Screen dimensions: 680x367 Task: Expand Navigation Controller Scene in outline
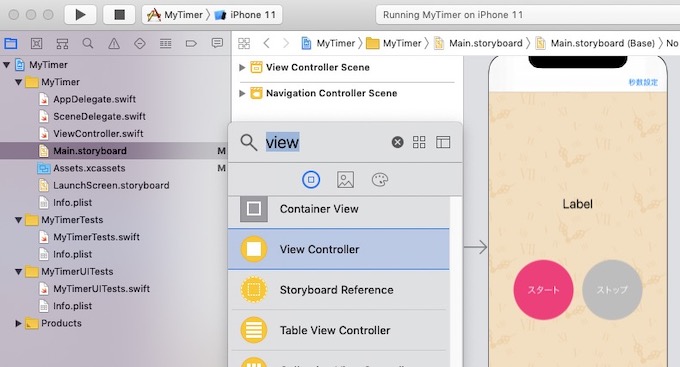click(242, 93)
